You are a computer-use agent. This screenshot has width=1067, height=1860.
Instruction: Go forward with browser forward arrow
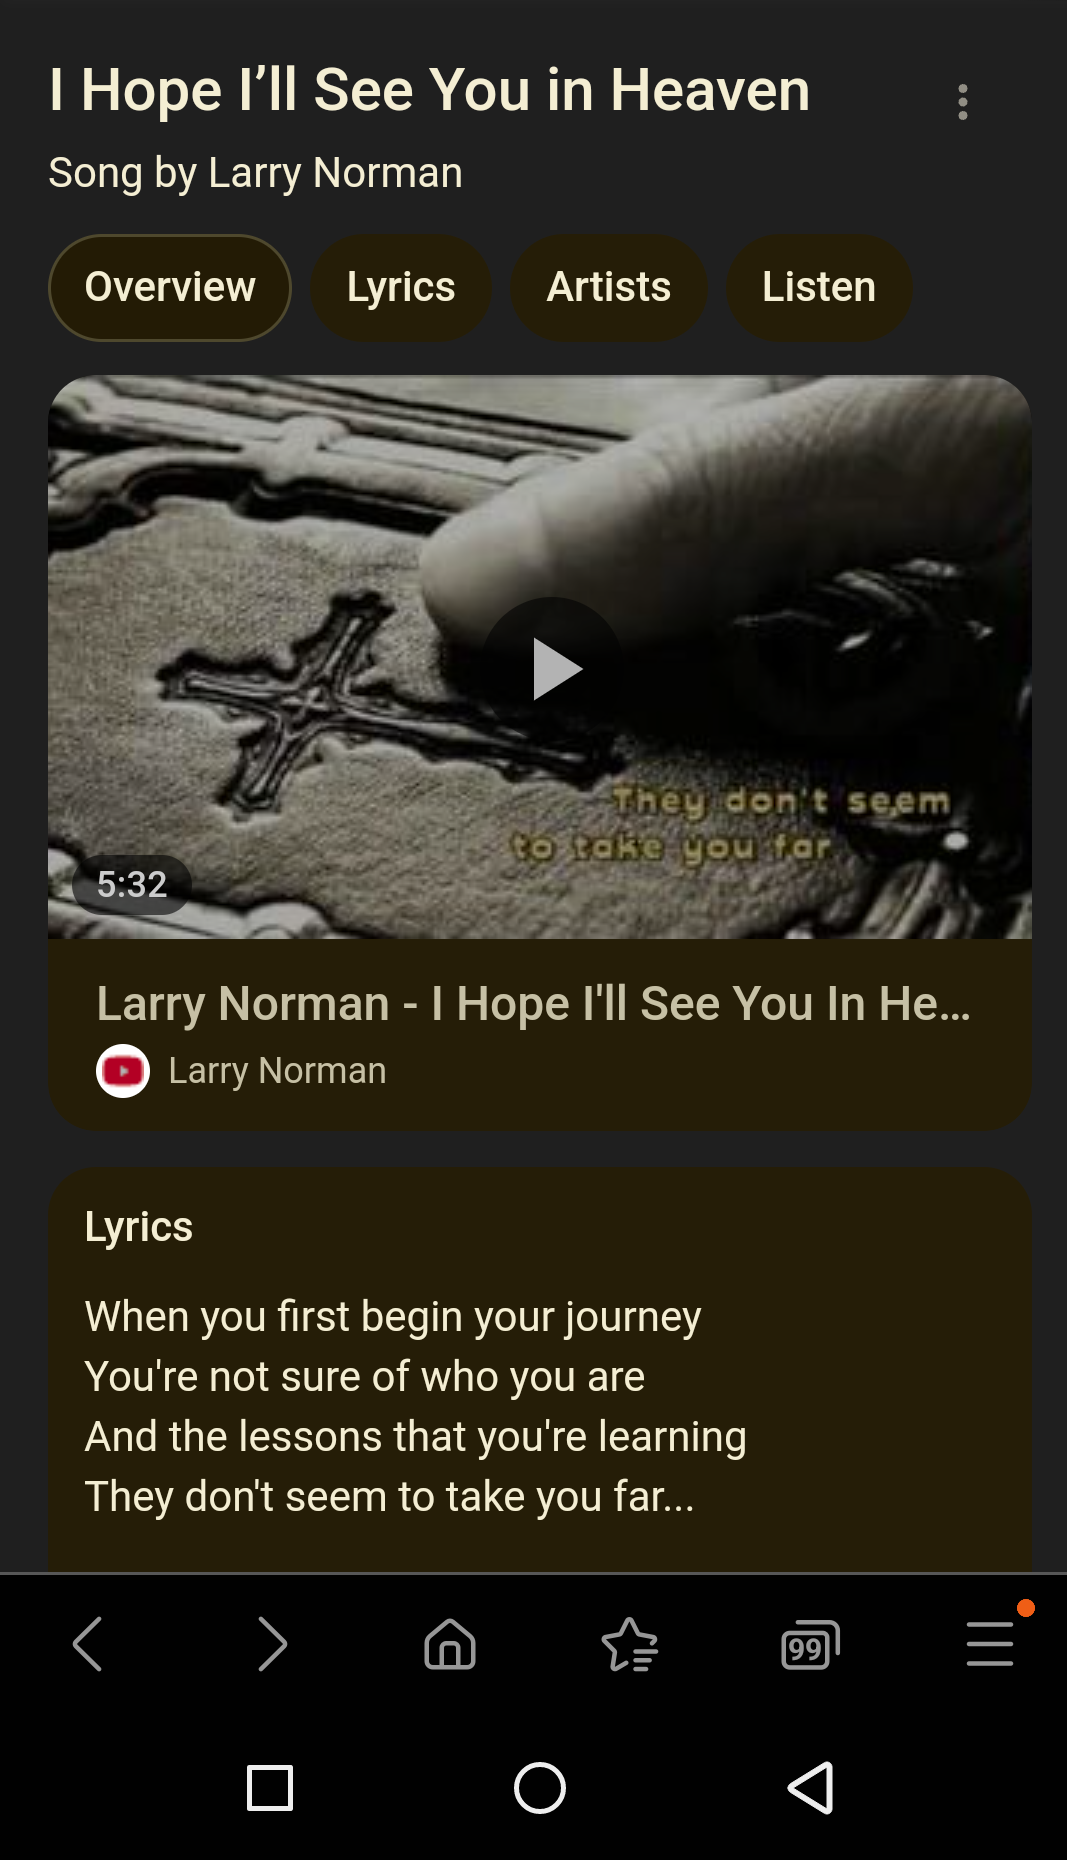point(270,1644)
